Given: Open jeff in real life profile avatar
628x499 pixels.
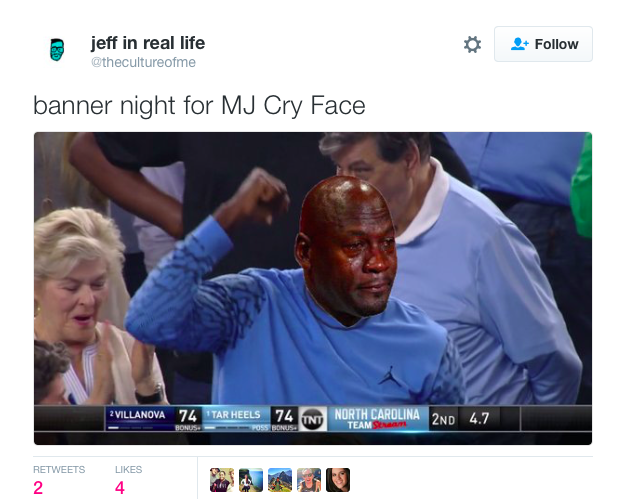Looking at the screenshot, I should [x=57, y=50].
